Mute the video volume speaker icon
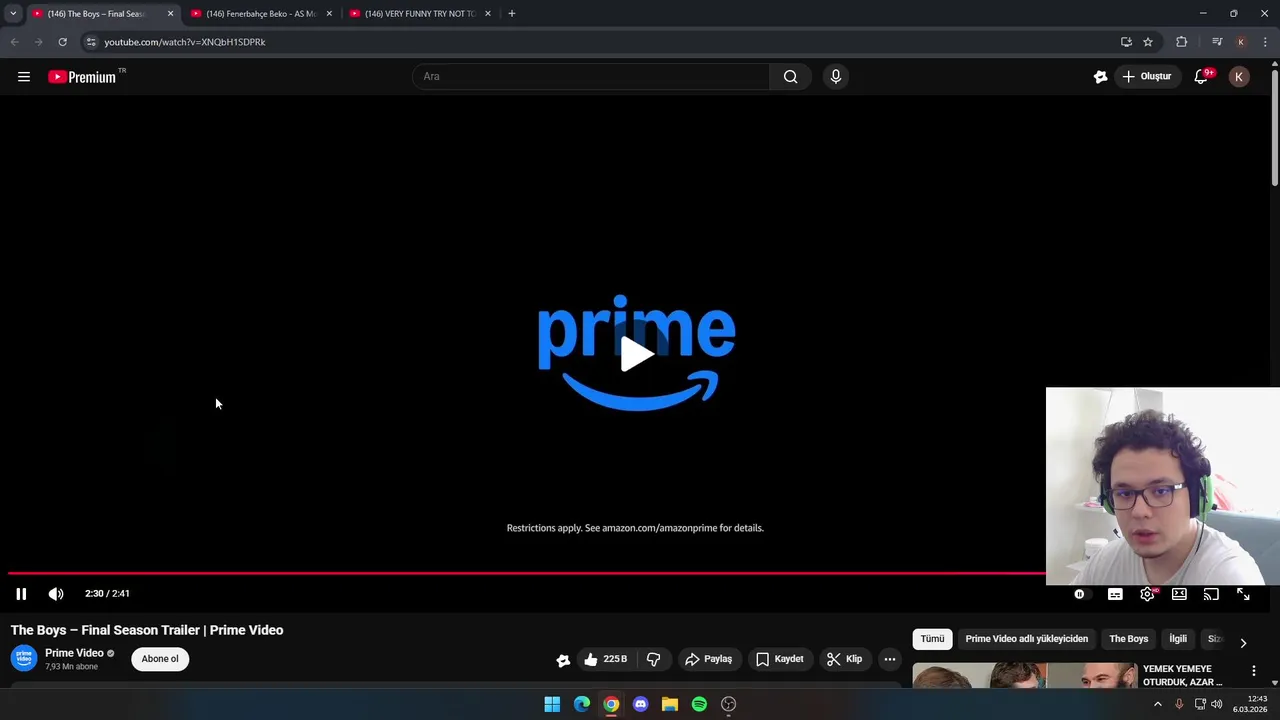This screenshot has height=720, width=1280. (56, 594)
